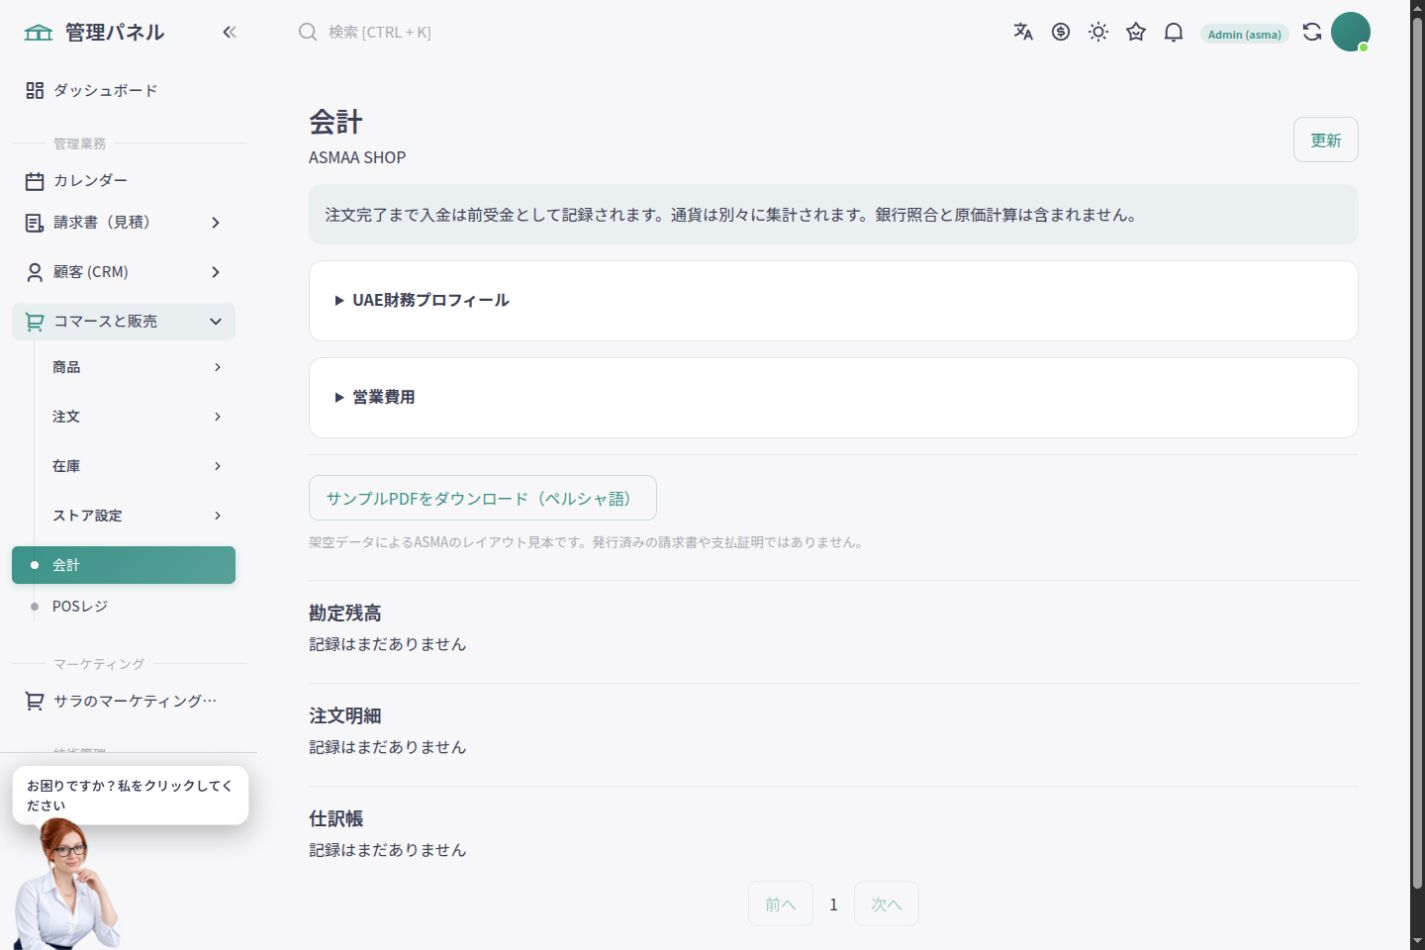The width and height of the screenshot is (1425, 950).
Task: Click サンプルPDFをダウンロード button
Action: point(482,498)
